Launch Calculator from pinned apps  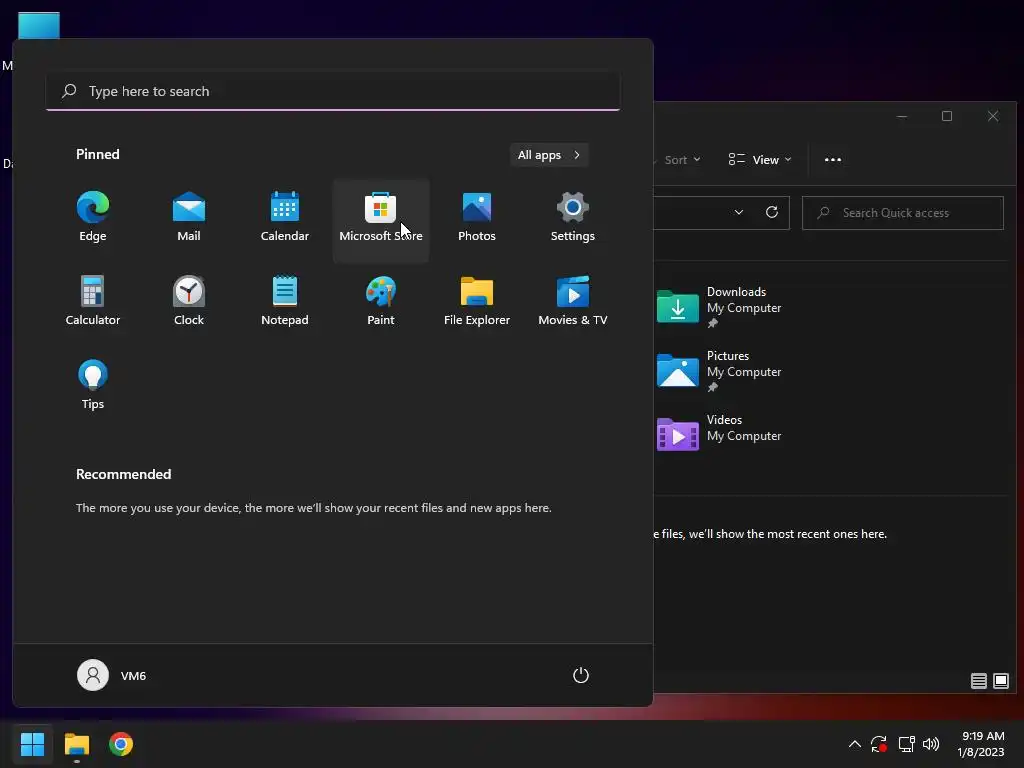(93, 301)
